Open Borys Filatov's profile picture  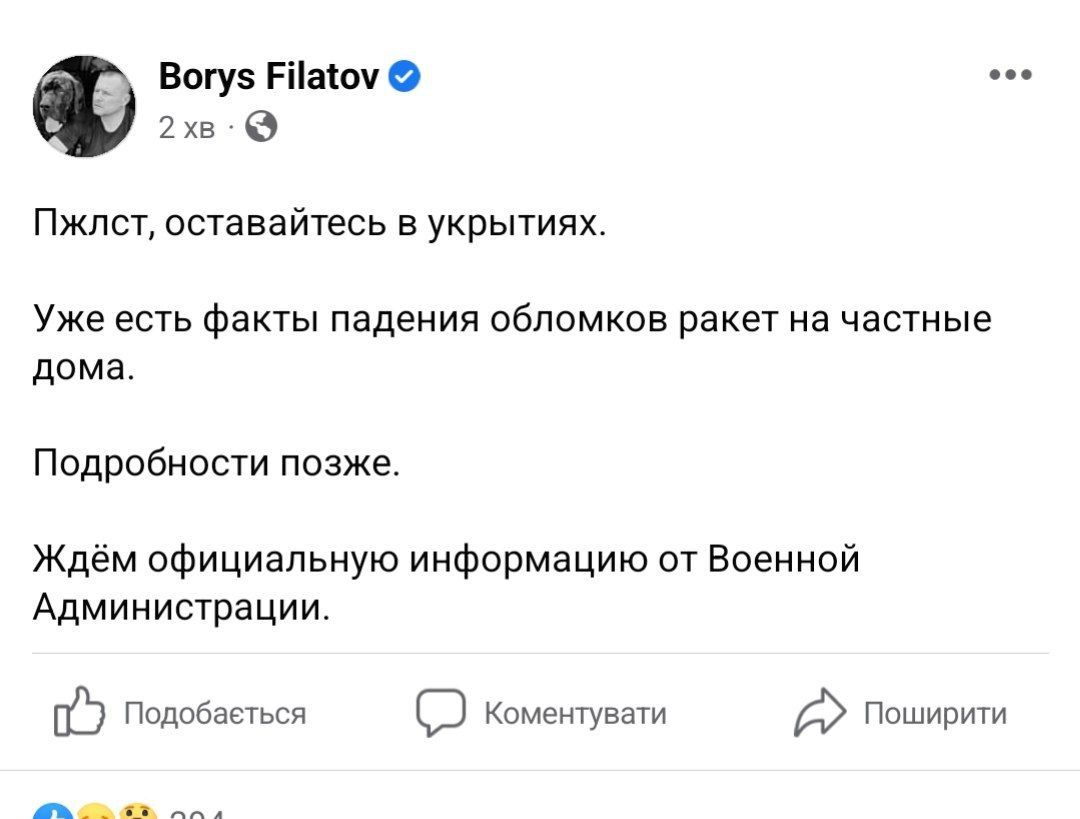point(84,105)
